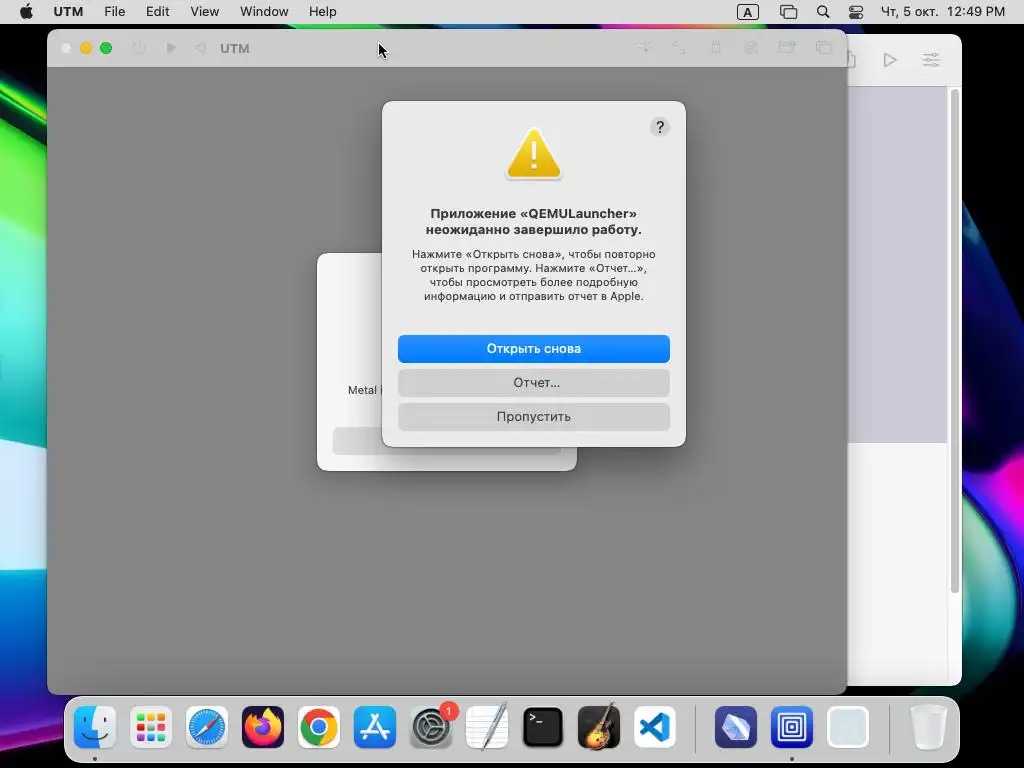This screenshot has width=1024, height=768.
Task: Open Control Center in the menu bar
Action: pos(856,12)
